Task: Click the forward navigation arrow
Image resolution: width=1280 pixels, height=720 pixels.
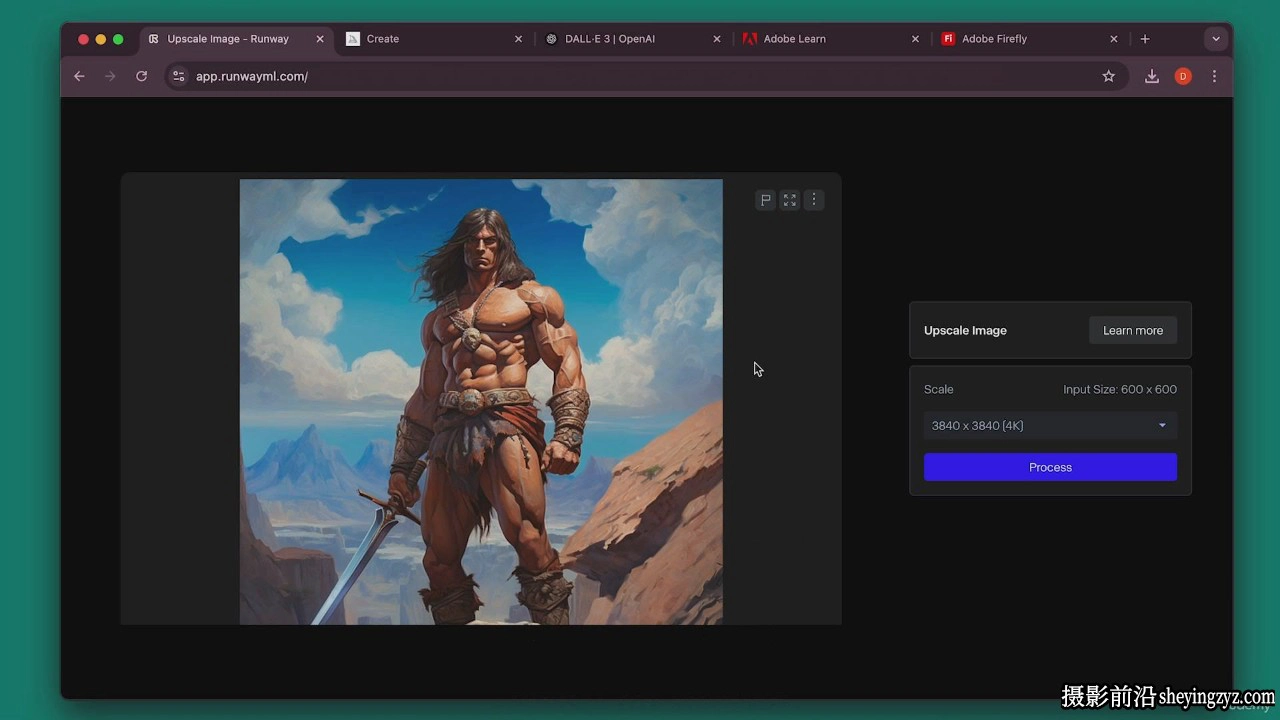Action: click(111, 76)
